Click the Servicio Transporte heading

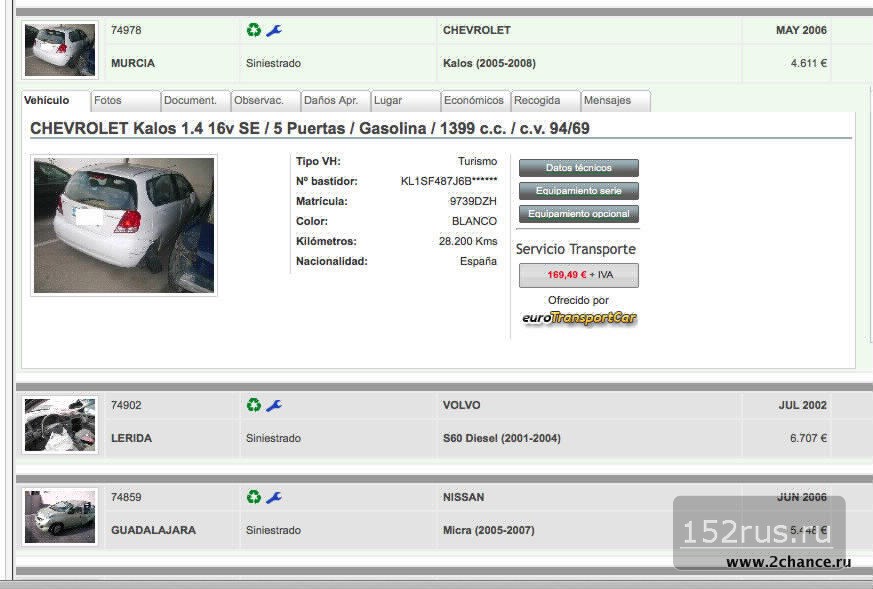(576, 249)
